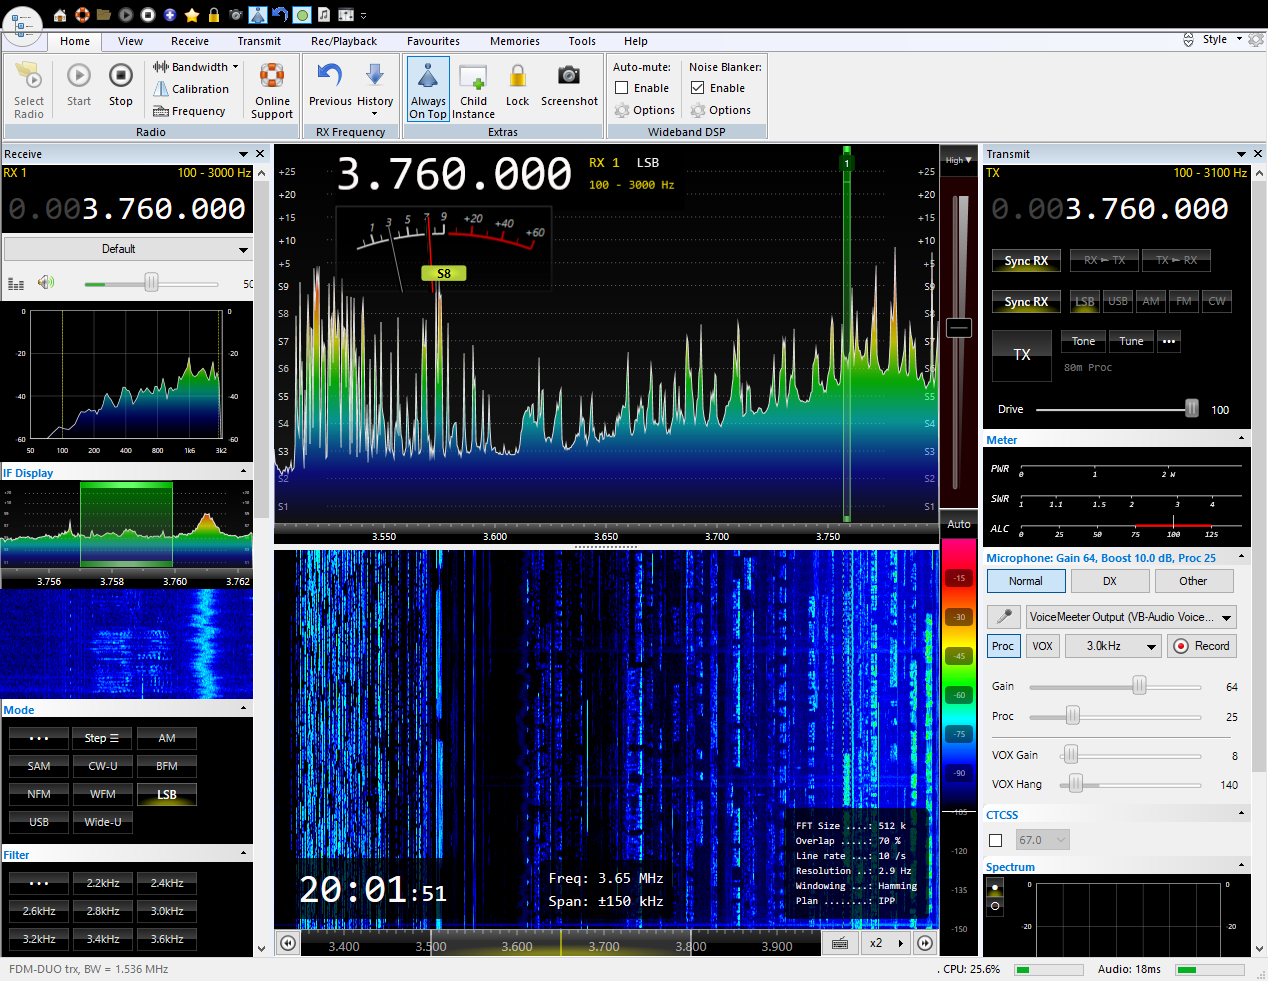
Task: Start microphone Record button
Action: click(x=1201, y=646)
